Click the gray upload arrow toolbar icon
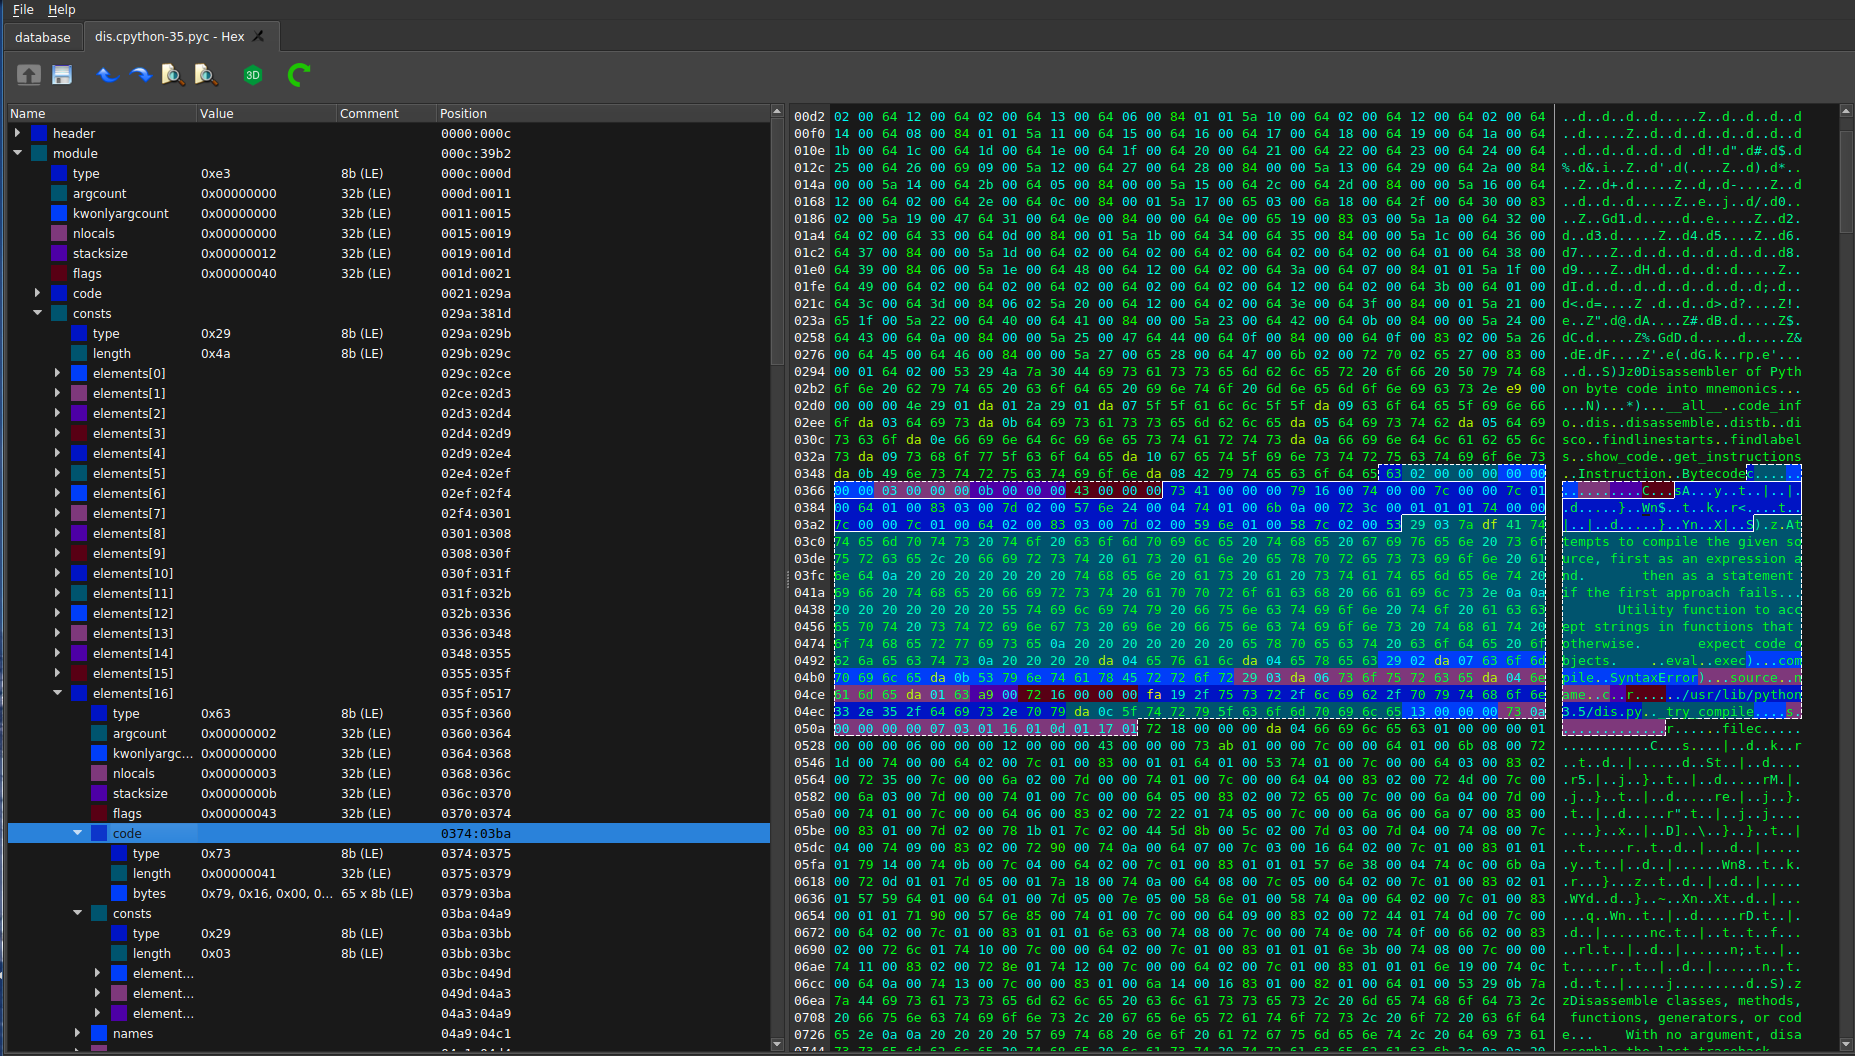 29,75
